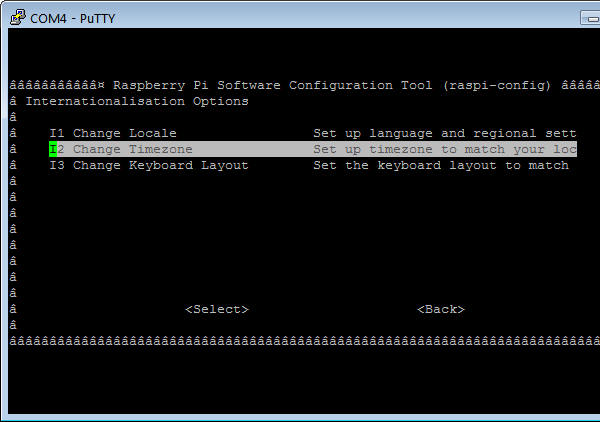
Task: Activate the <Select> button
Action: pos(217,309)
